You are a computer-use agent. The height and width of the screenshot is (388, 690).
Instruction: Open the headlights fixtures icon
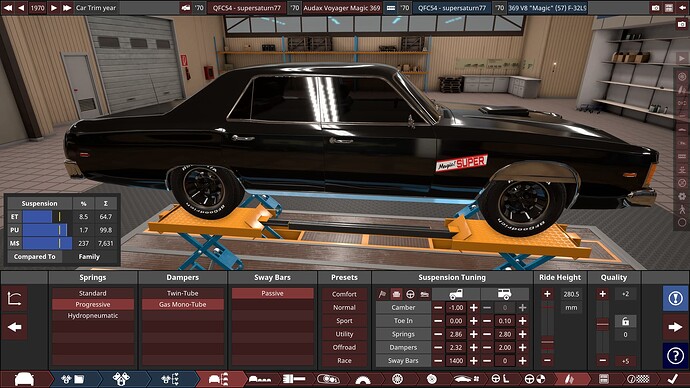(x=328, y=379)
